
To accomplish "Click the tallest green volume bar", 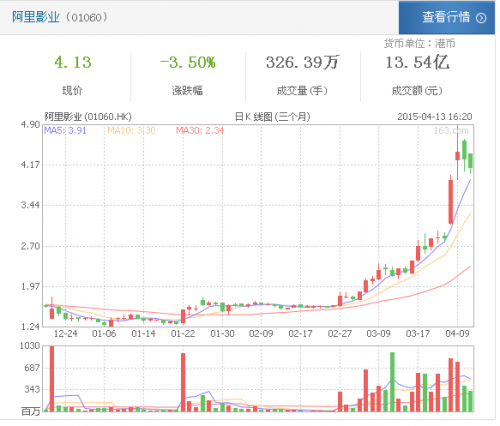I will tap(392, 382).
